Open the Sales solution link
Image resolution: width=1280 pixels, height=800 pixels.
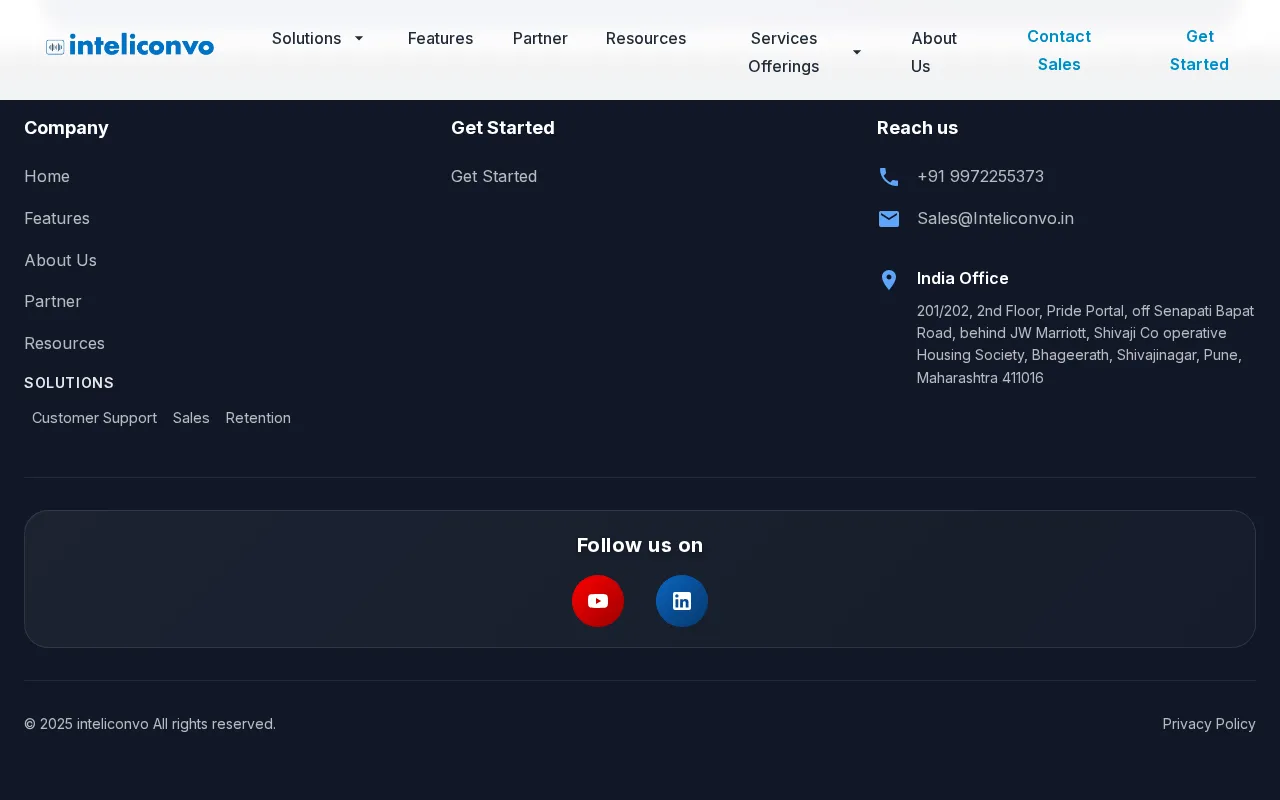click(191, 418)
